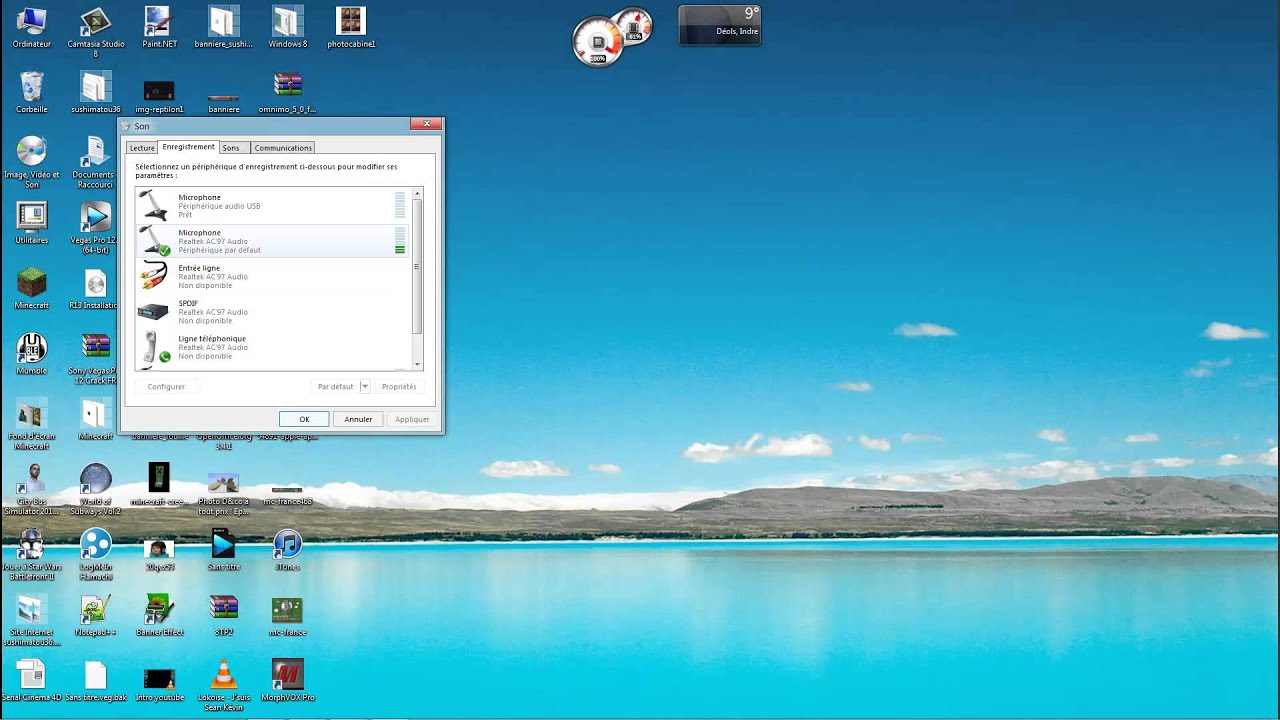Launch Banner Effect shortcut
The width and height of the screenshot is (1280, 720).
[159, 614]
